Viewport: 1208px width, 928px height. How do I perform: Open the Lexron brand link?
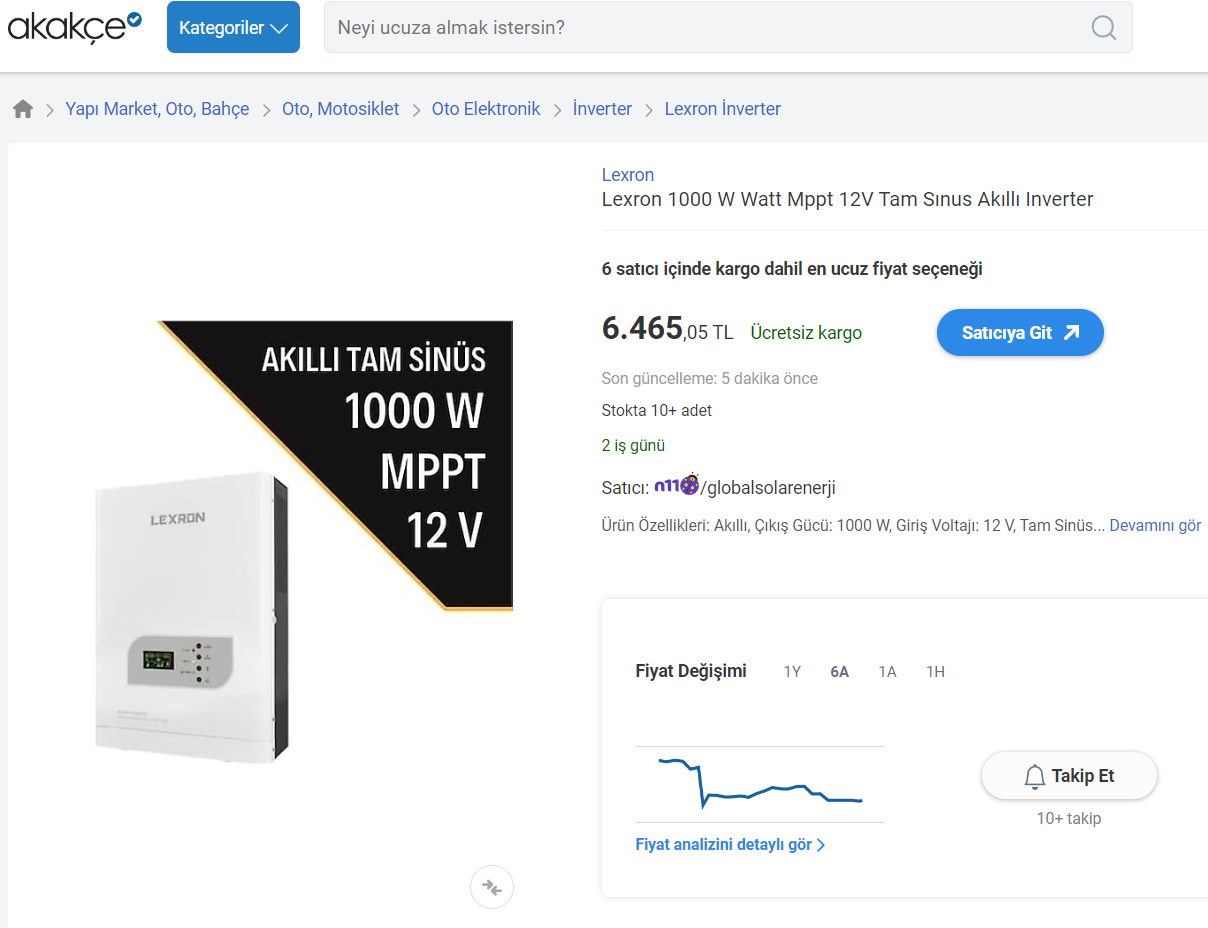tap(628, 175)
